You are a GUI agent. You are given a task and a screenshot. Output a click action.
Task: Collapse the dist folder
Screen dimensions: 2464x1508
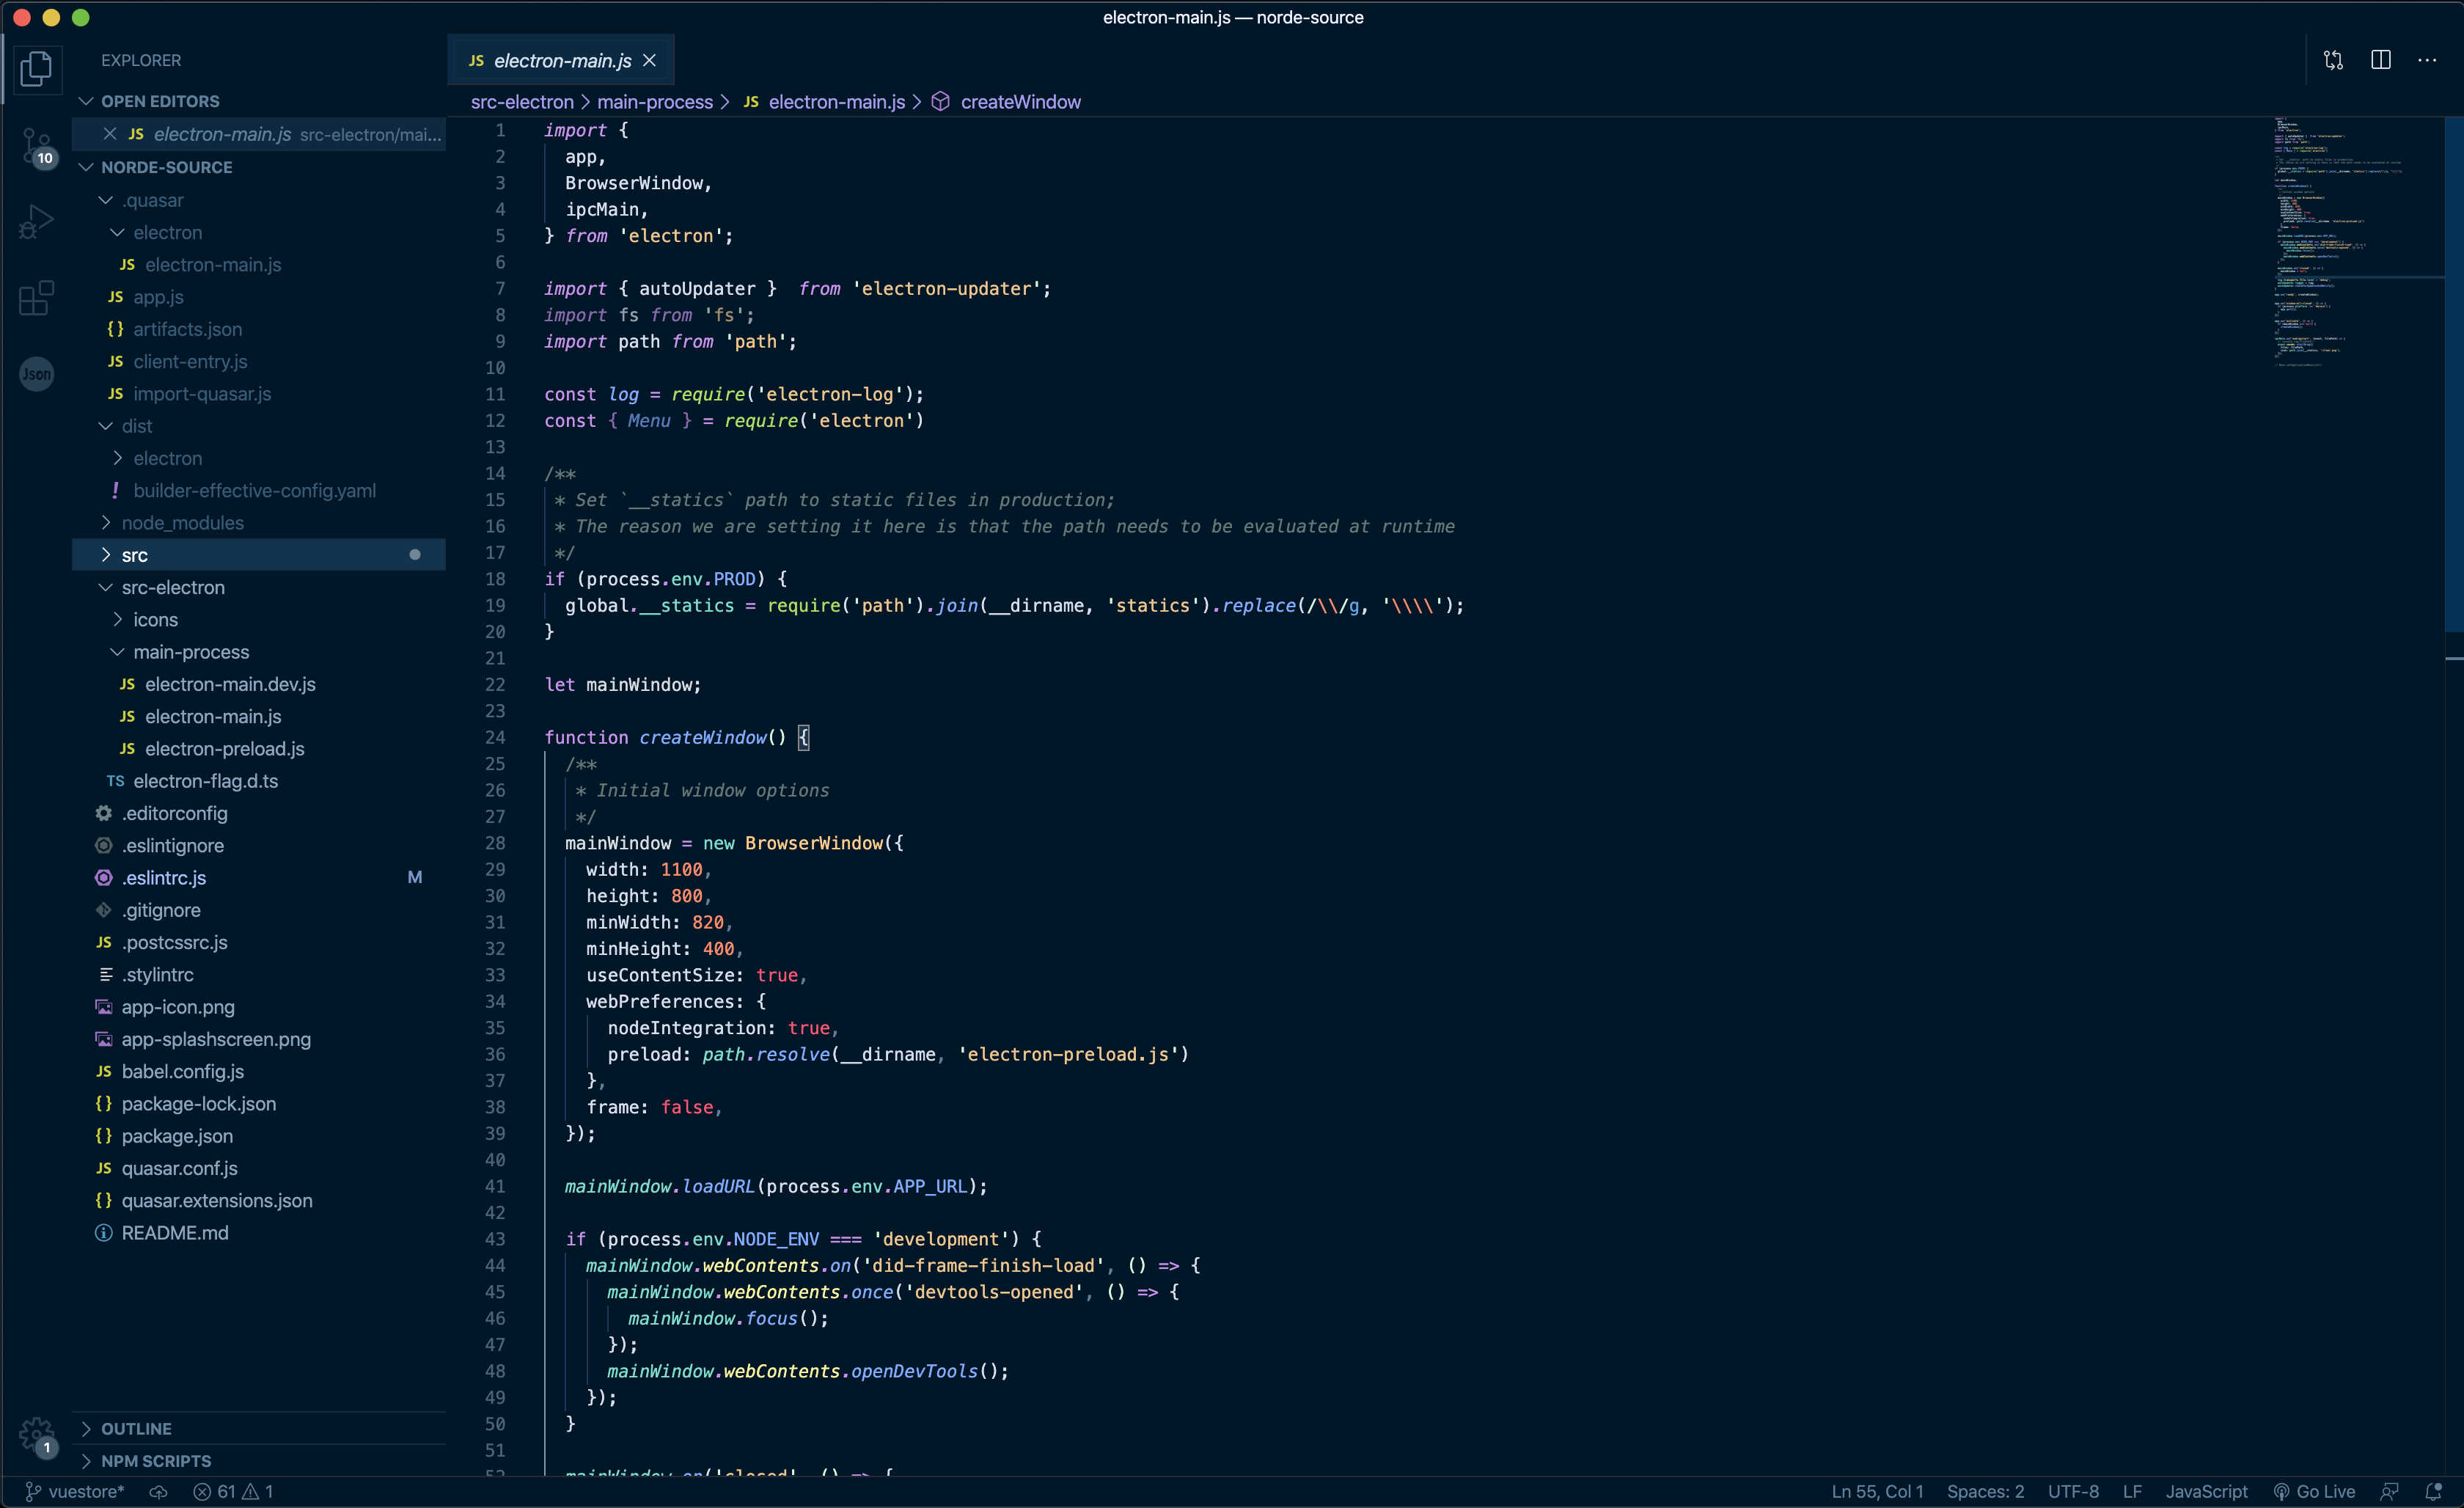[x=259, y=426]
